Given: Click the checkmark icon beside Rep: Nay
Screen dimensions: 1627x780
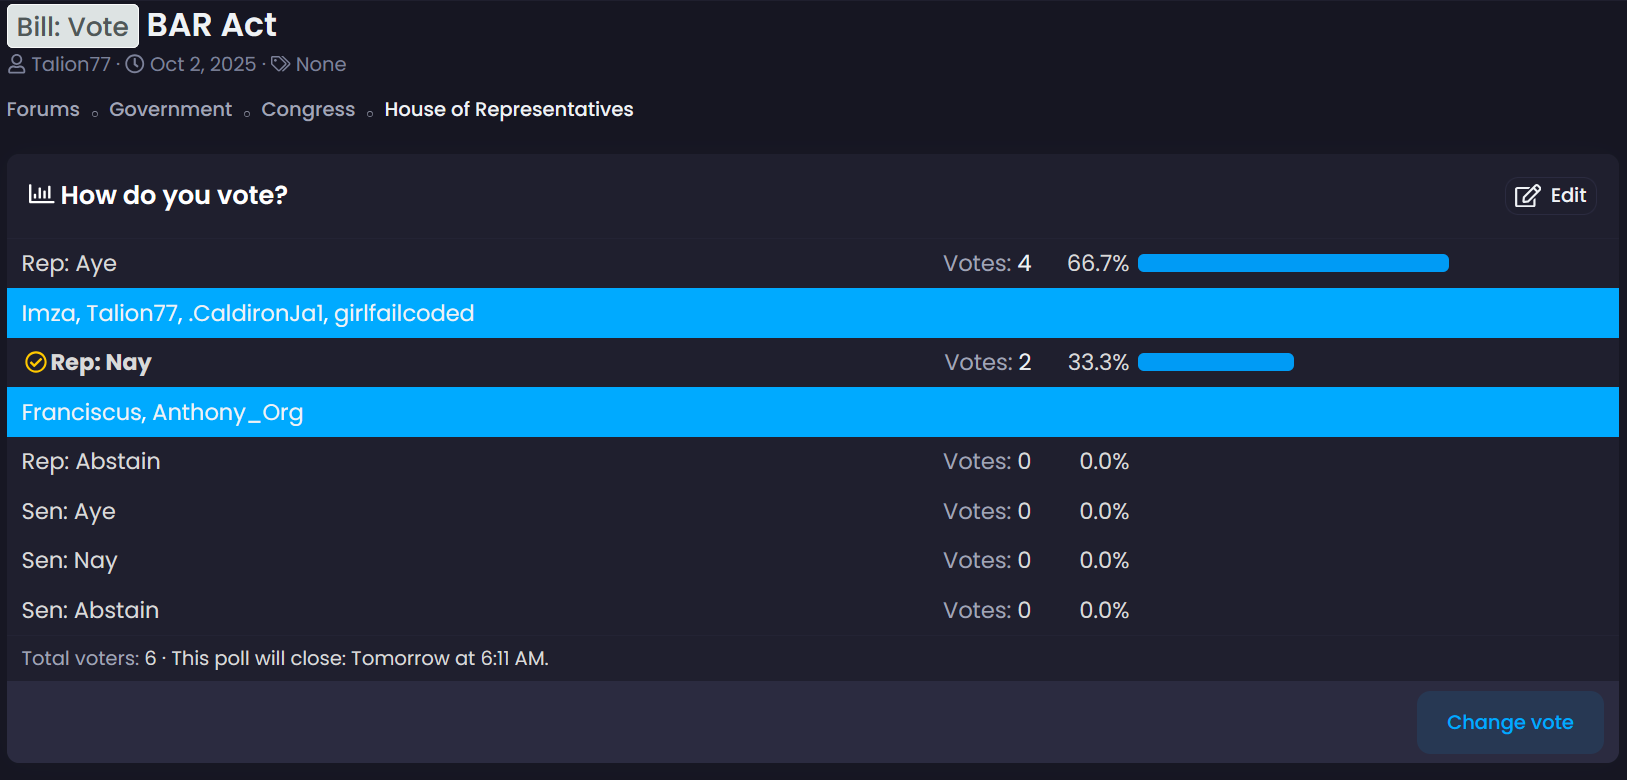Looking at the screenshot, I should tap(35, 362).
